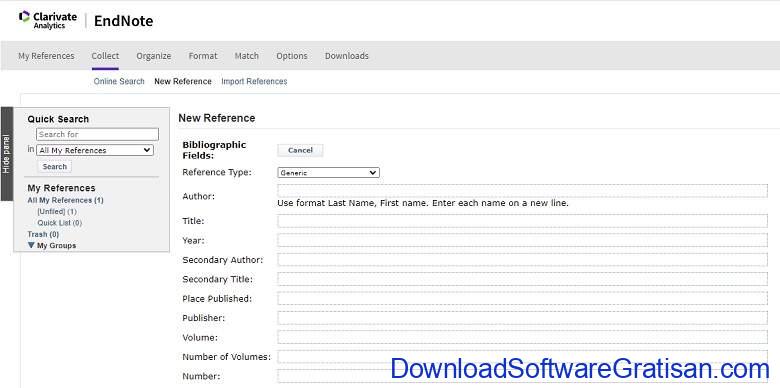Click the 'EndNote' product title
Viewport: 780px width, 388px height.
(x=123, y=21)
